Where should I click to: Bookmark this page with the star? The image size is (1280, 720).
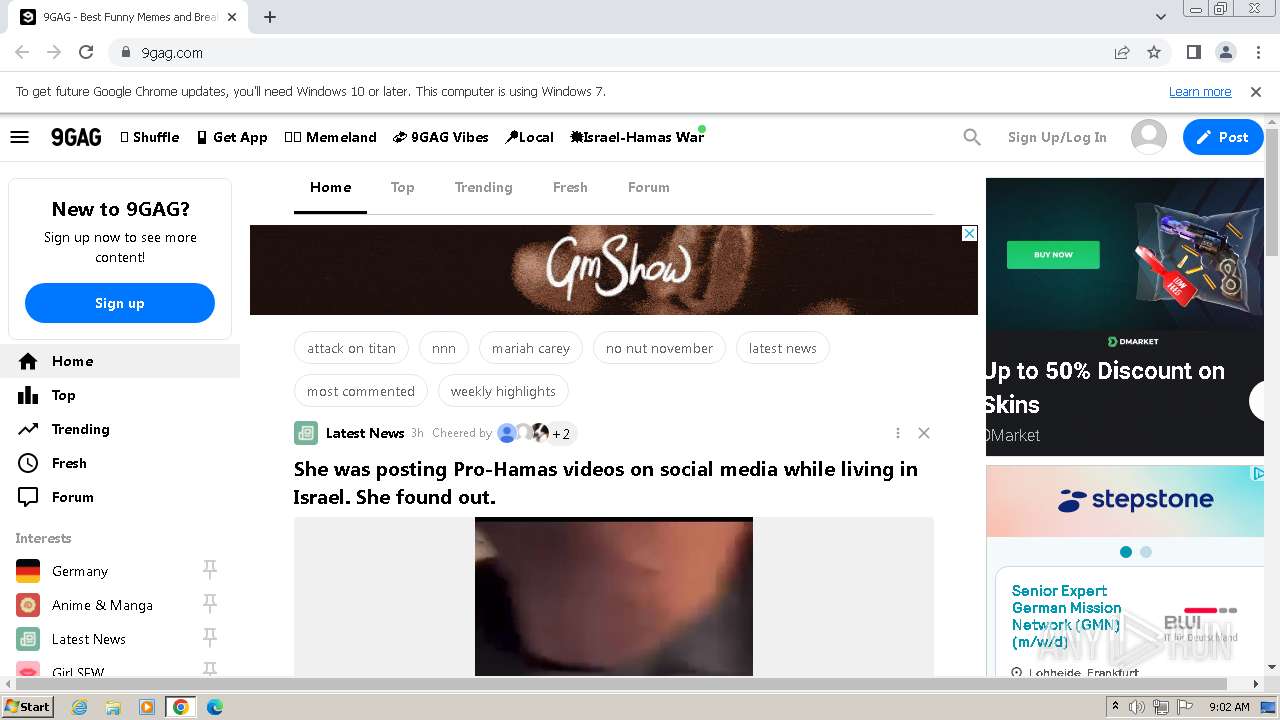[1154, 52]
